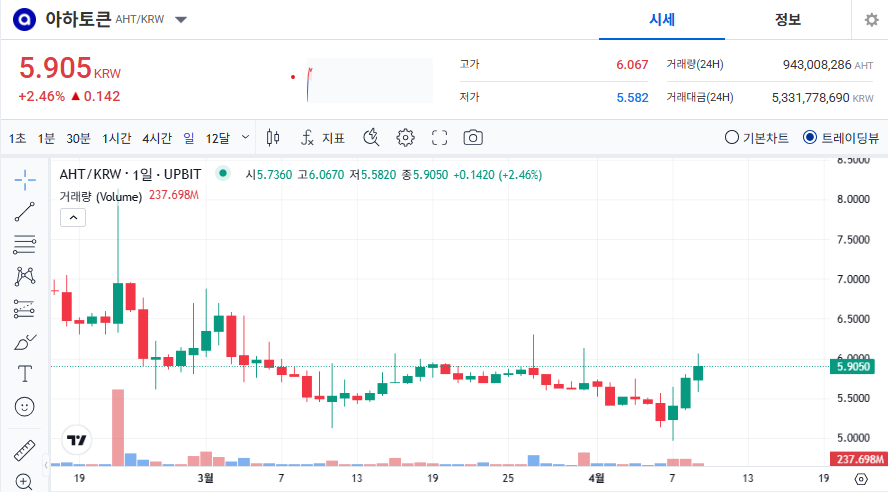Click the mini price sparkline chart
This screenshot has width=888, height=492.
pyautogui.click(x=369, y=80)
